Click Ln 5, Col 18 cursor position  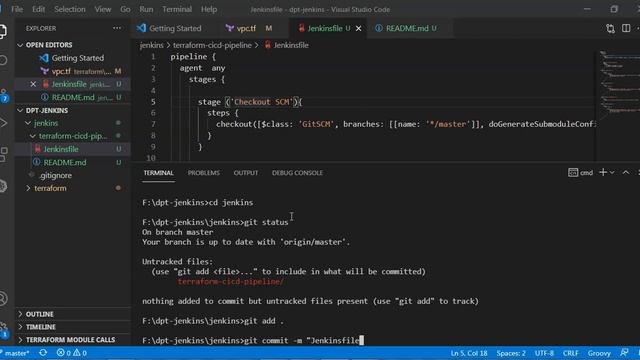click(469, 353)
